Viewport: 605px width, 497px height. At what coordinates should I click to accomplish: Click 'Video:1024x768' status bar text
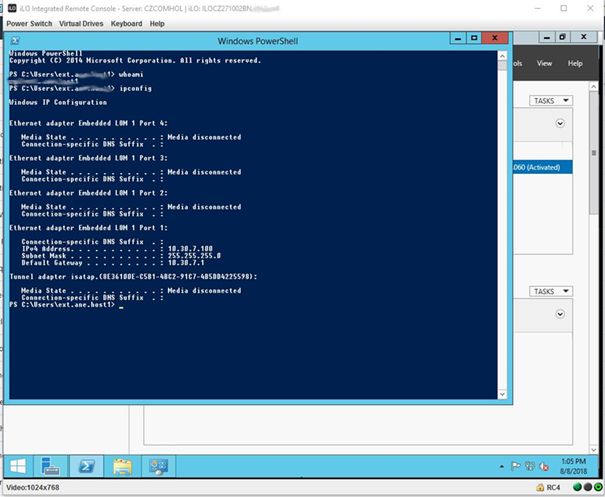coord(33,487)
